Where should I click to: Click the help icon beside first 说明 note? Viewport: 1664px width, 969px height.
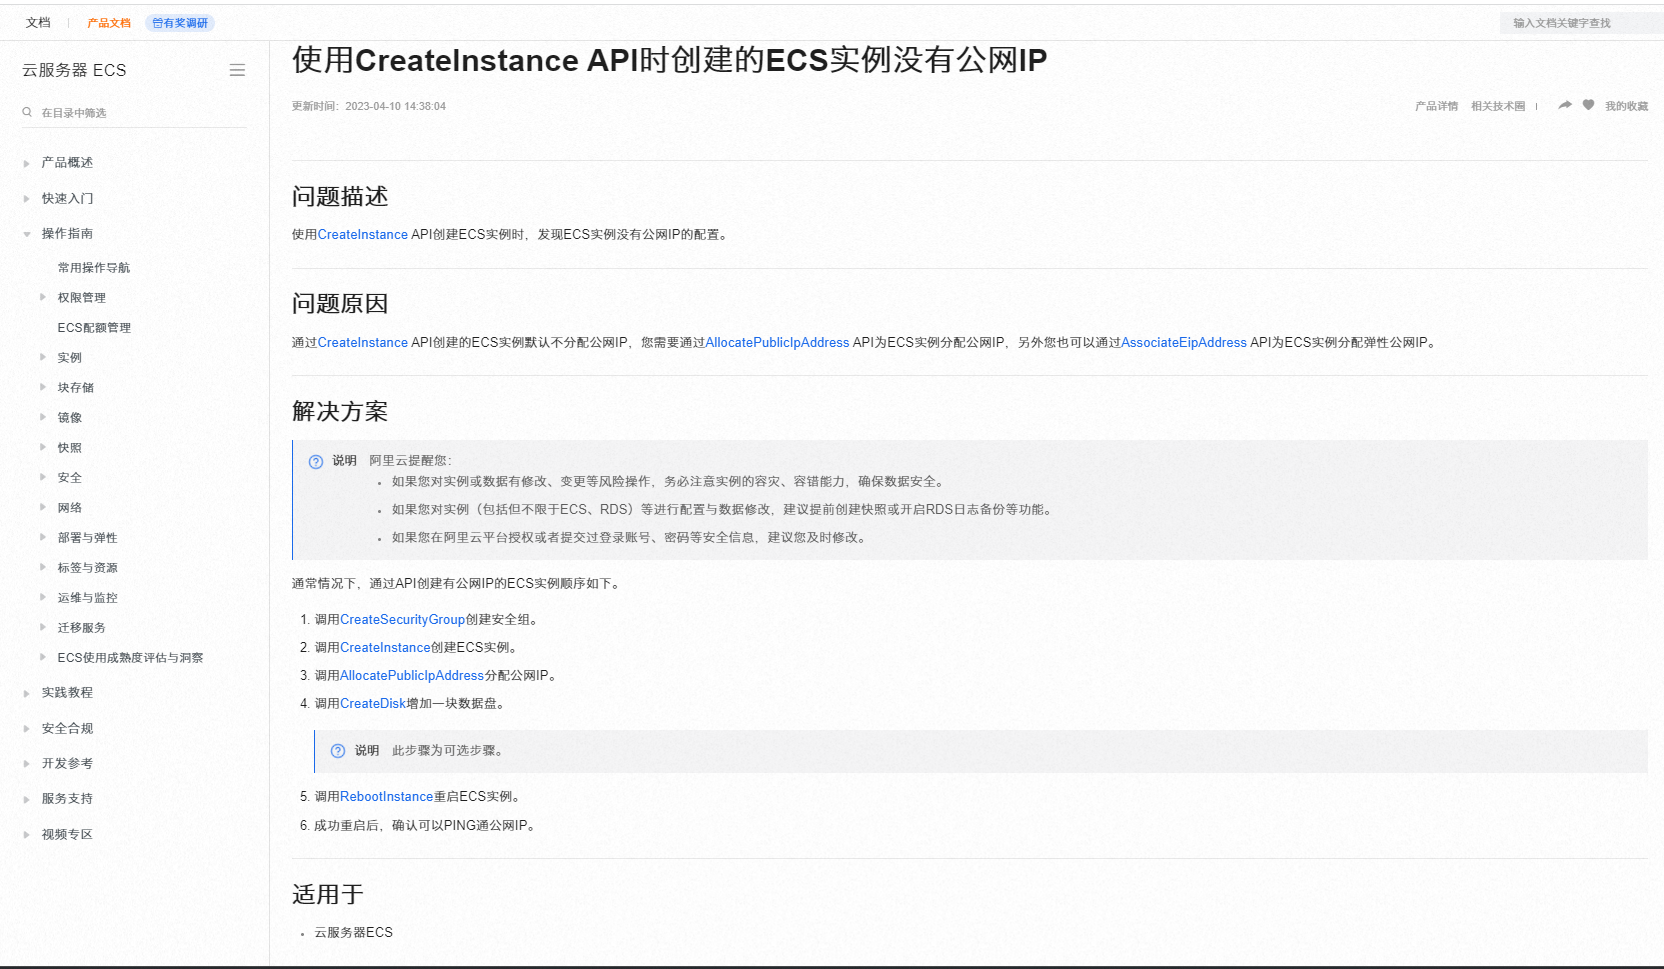tap(316, 461)
